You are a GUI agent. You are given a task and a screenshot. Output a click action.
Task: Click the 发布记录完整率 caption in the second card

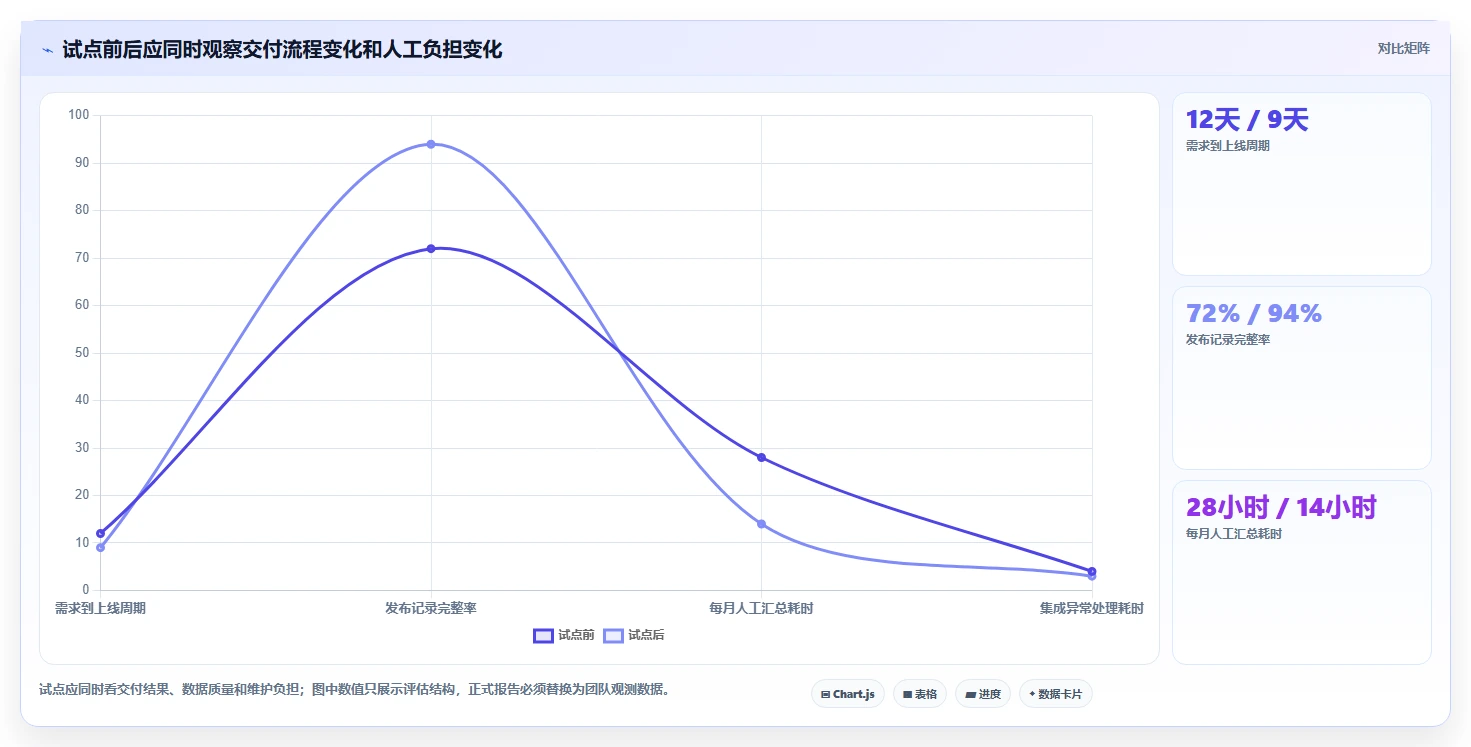[1228, 340]
